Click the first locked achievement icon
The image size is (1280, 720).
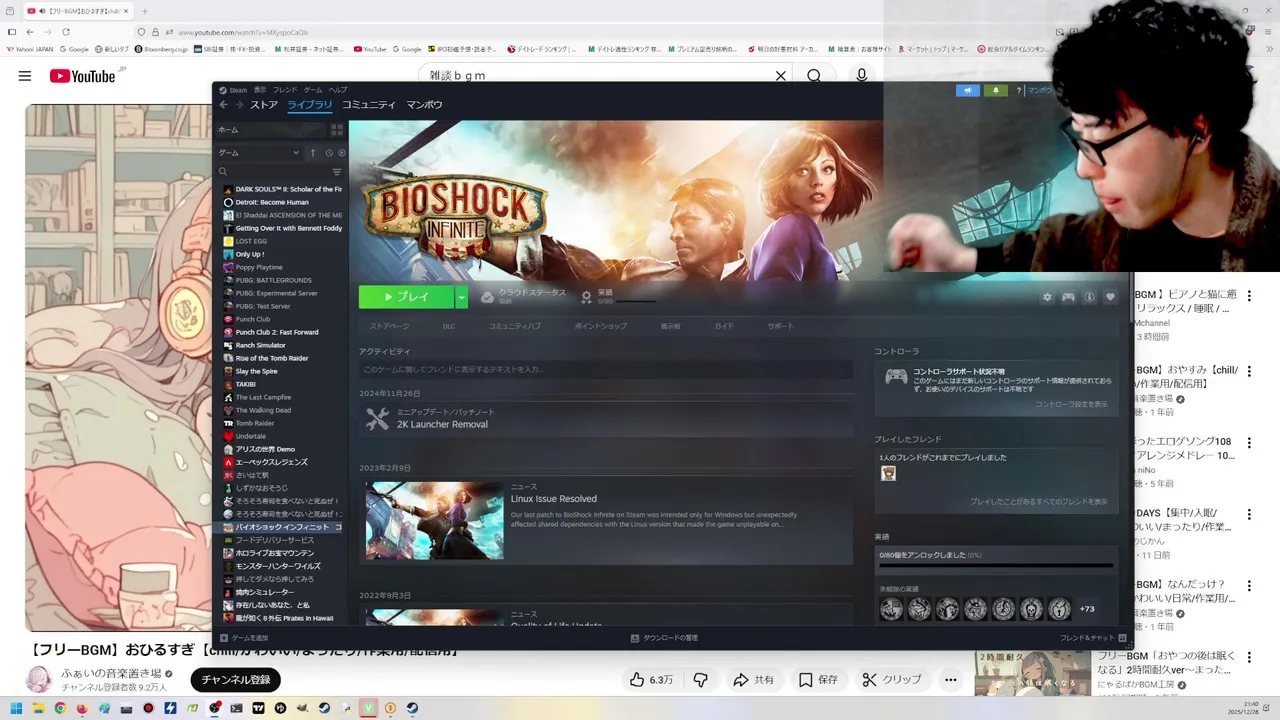click(x=891, y=608)
